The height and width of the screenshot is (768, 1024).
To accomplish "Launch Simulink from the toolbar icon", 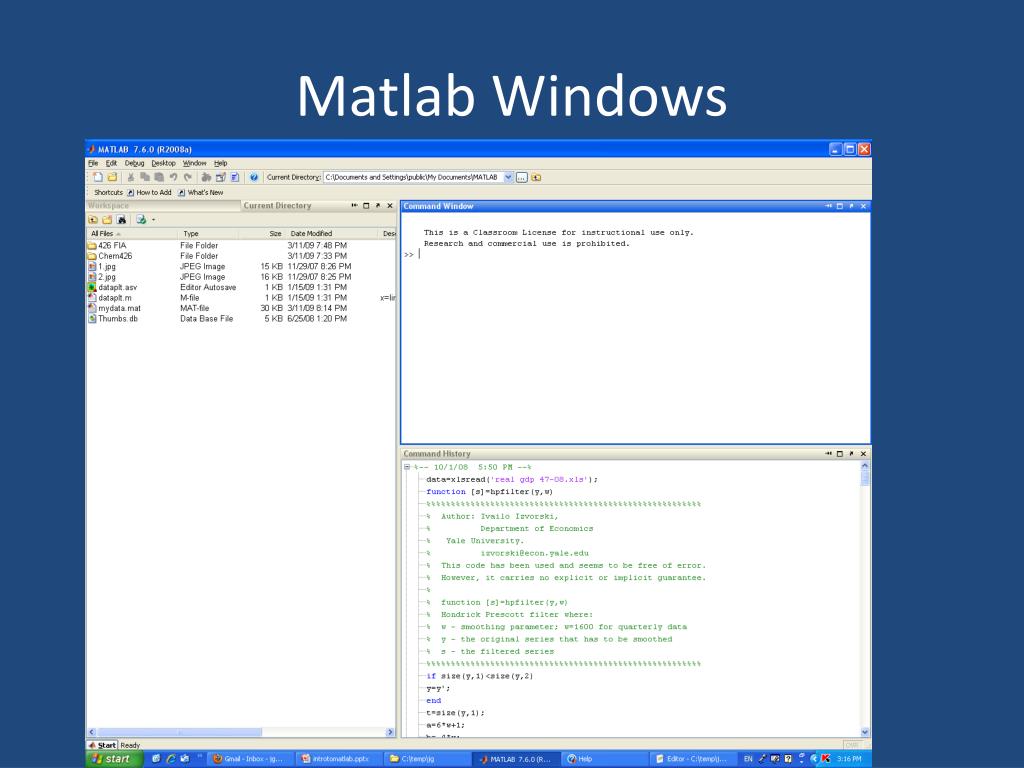I will pyautogui.click(x=206, y=177).
